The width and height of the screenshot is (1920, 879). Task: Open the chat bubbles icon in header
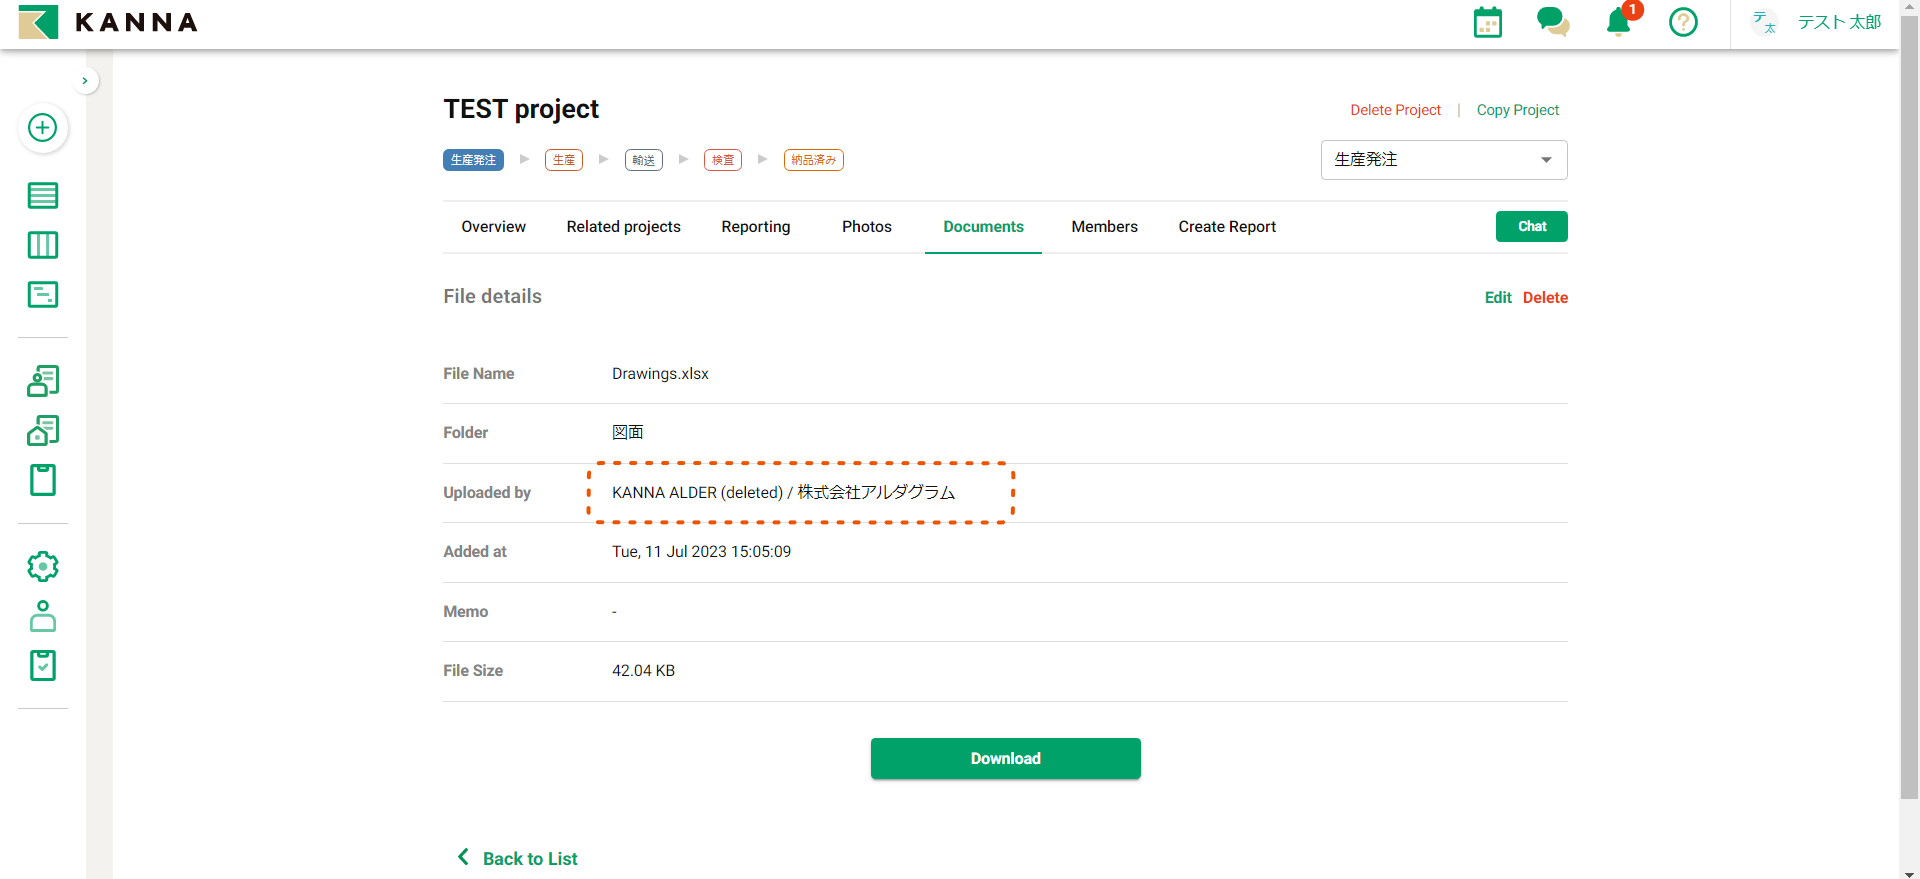coord(1552,22)
